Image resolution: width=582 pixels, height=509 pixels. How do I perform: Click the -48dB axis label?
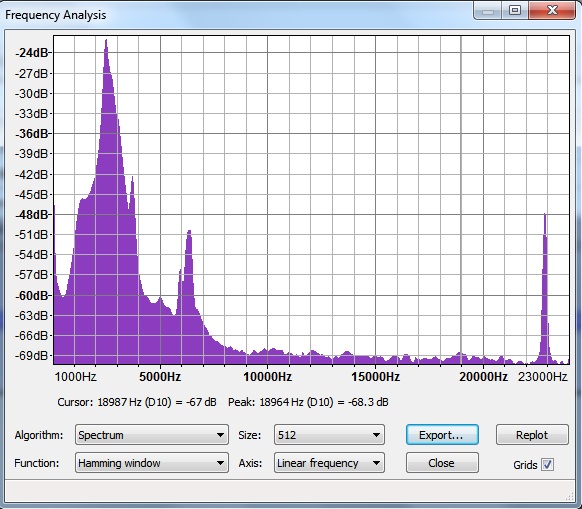click(32, 215)
